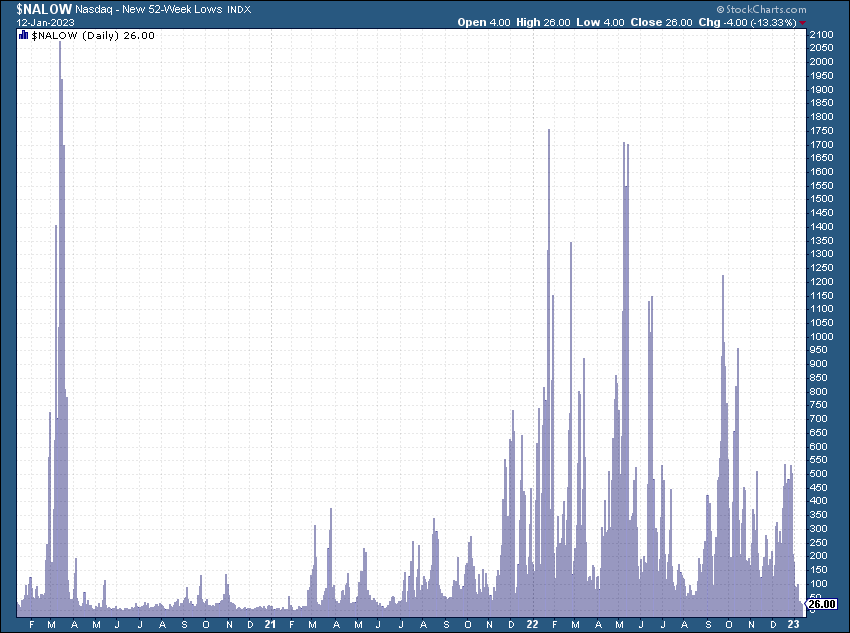Click the 1150 y-axis label
850x633 pixels.
[821, 295]
